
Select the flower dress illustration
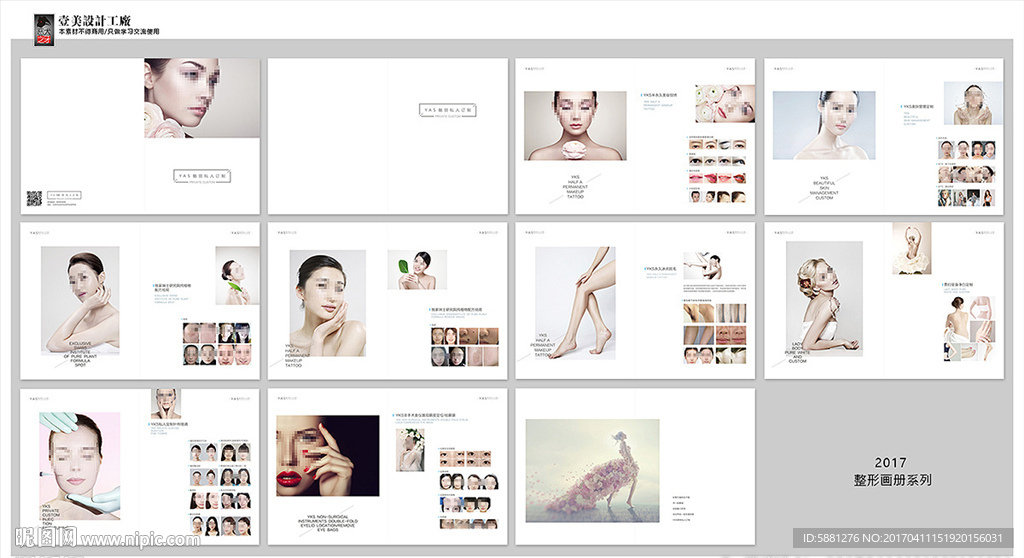(592, 456)
